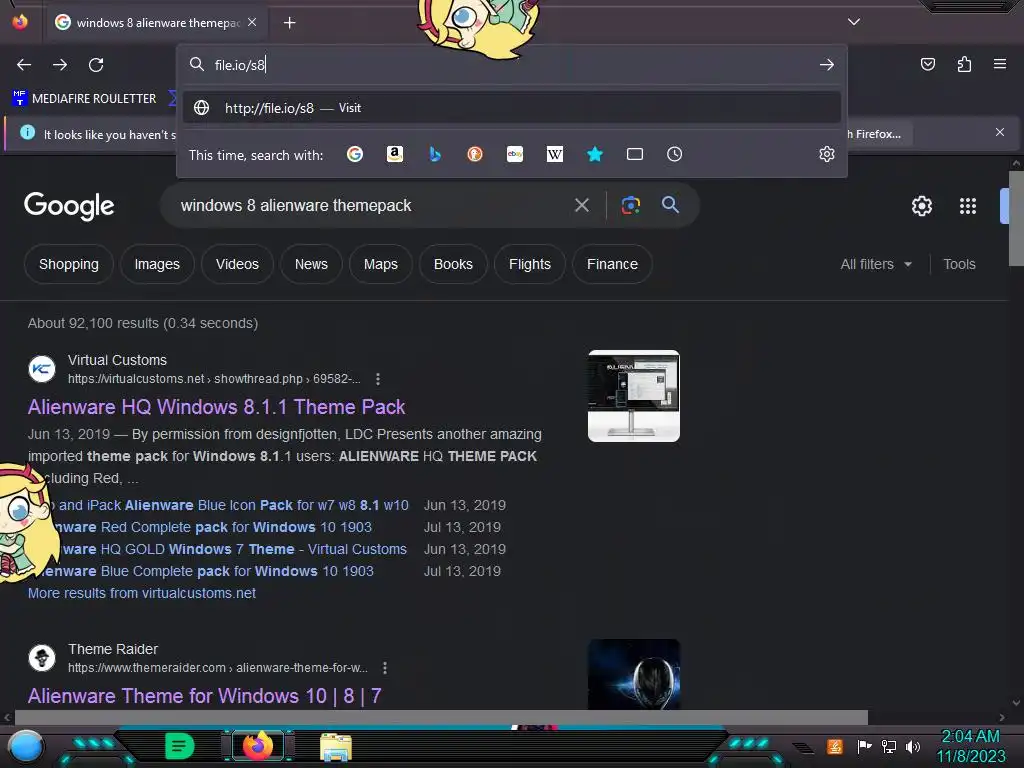The height and width of the screenshot is (768, 1024).
Task: Switch to the Videos results tab
Action: [237, 264]
